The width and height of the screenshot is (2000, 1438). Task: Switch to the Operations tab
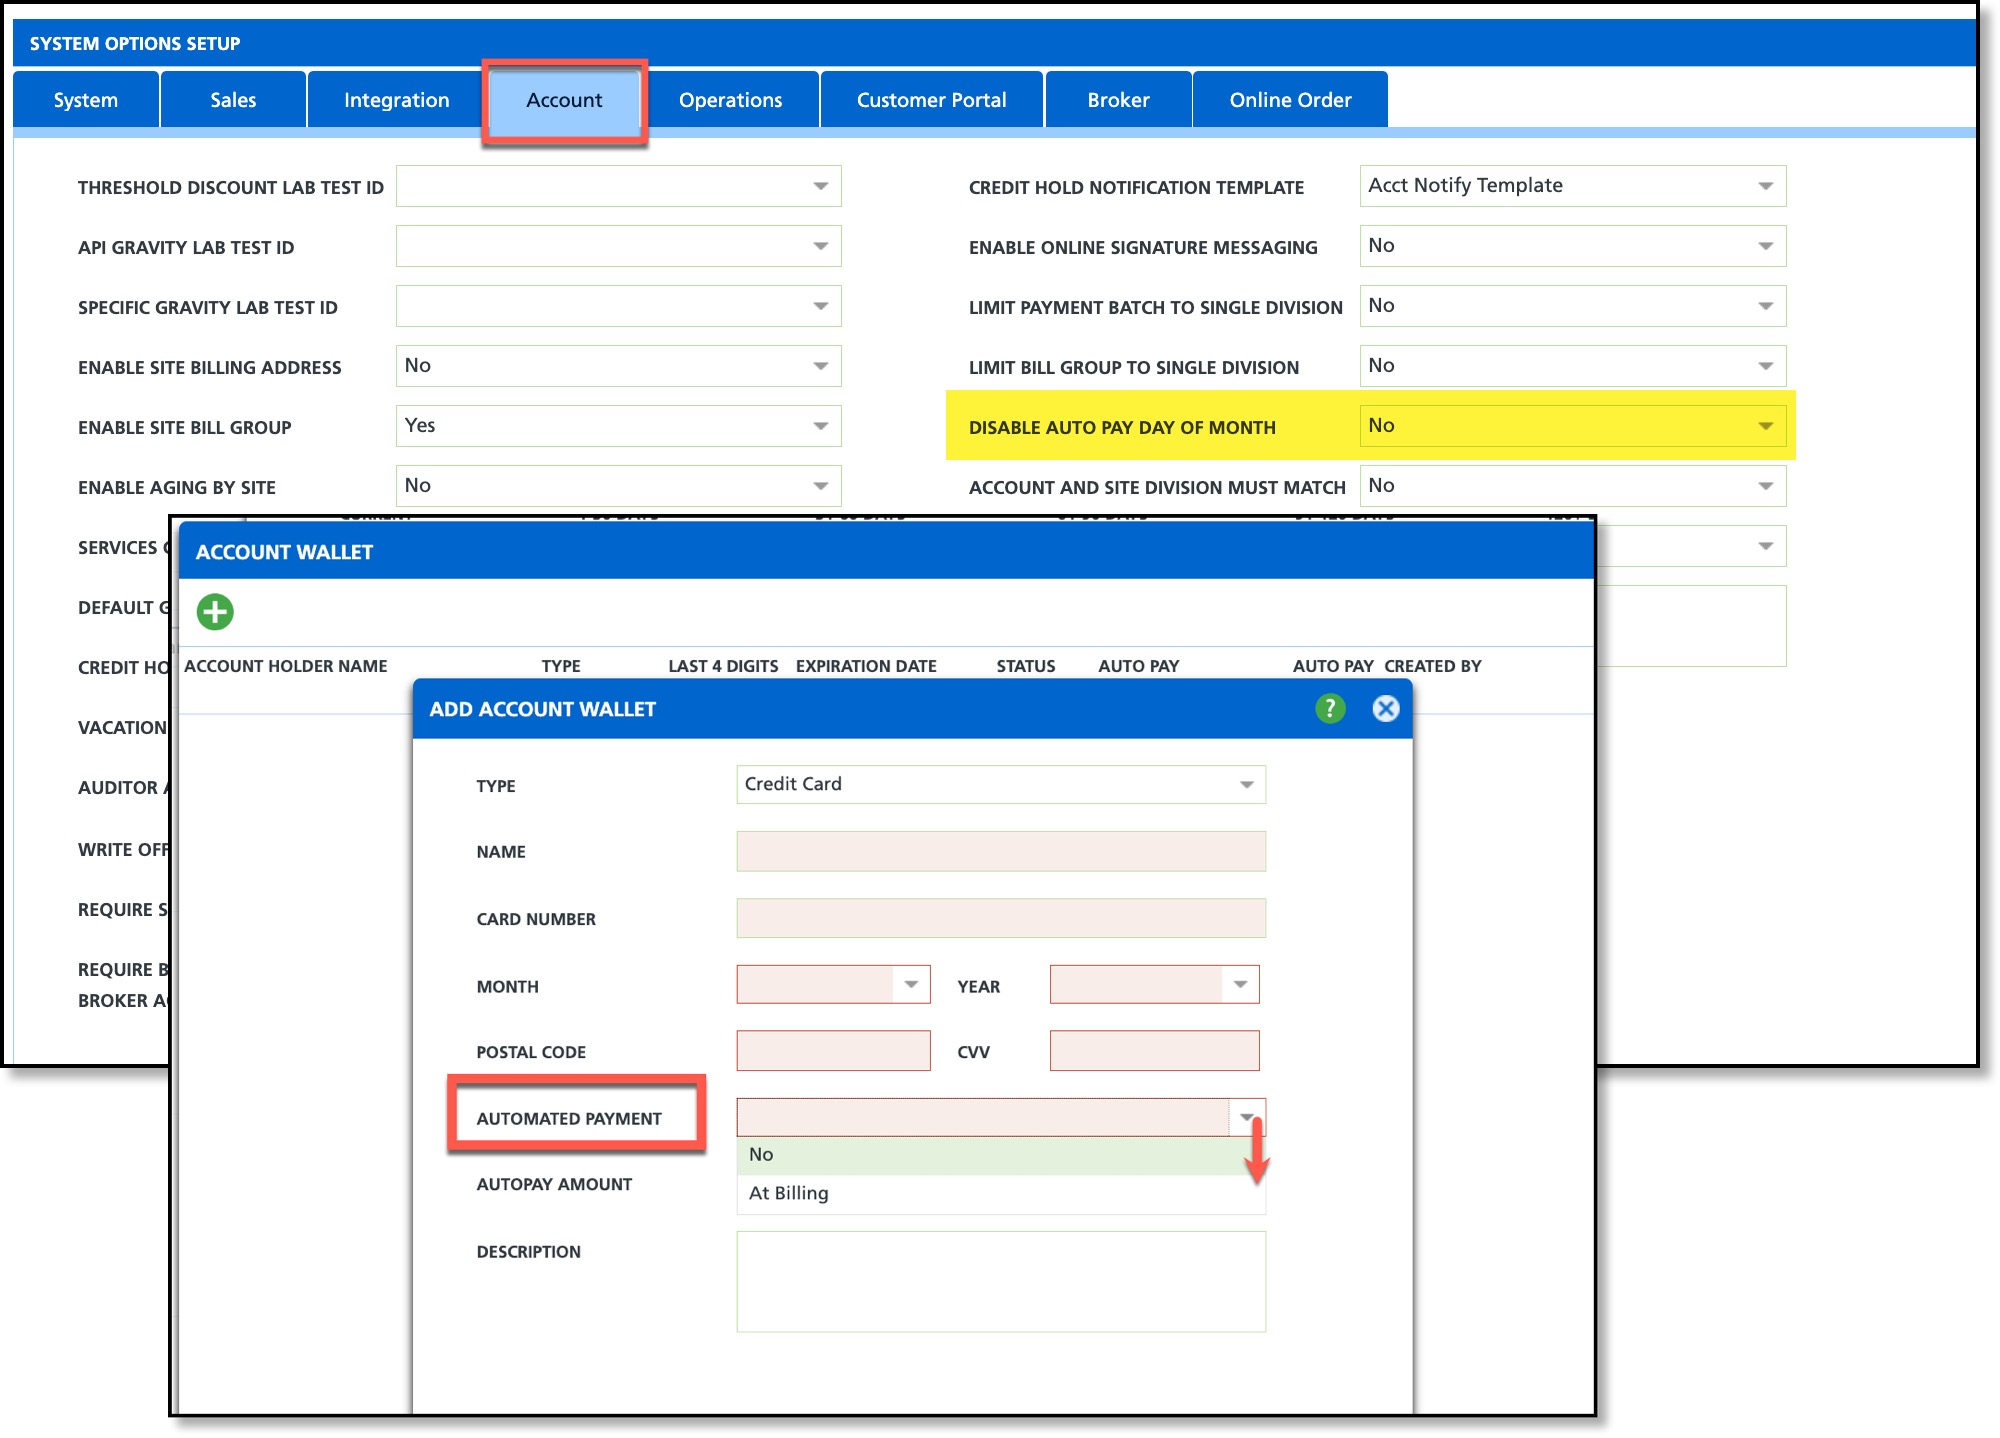[x=730, y=100]
